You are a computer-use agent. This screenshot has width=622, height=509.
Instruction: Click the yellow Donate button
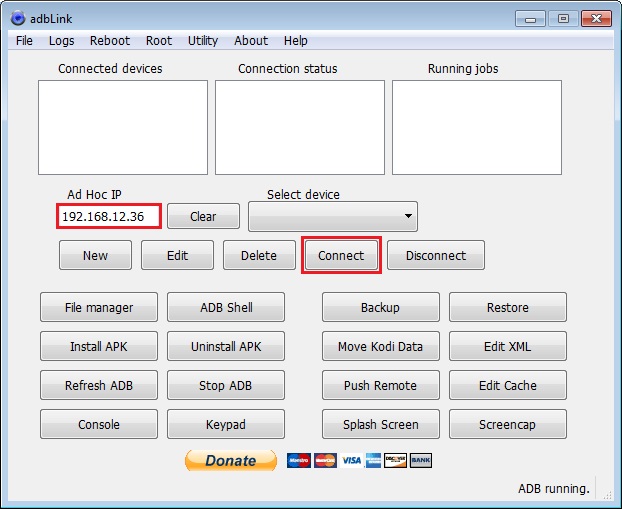(231, 460)
